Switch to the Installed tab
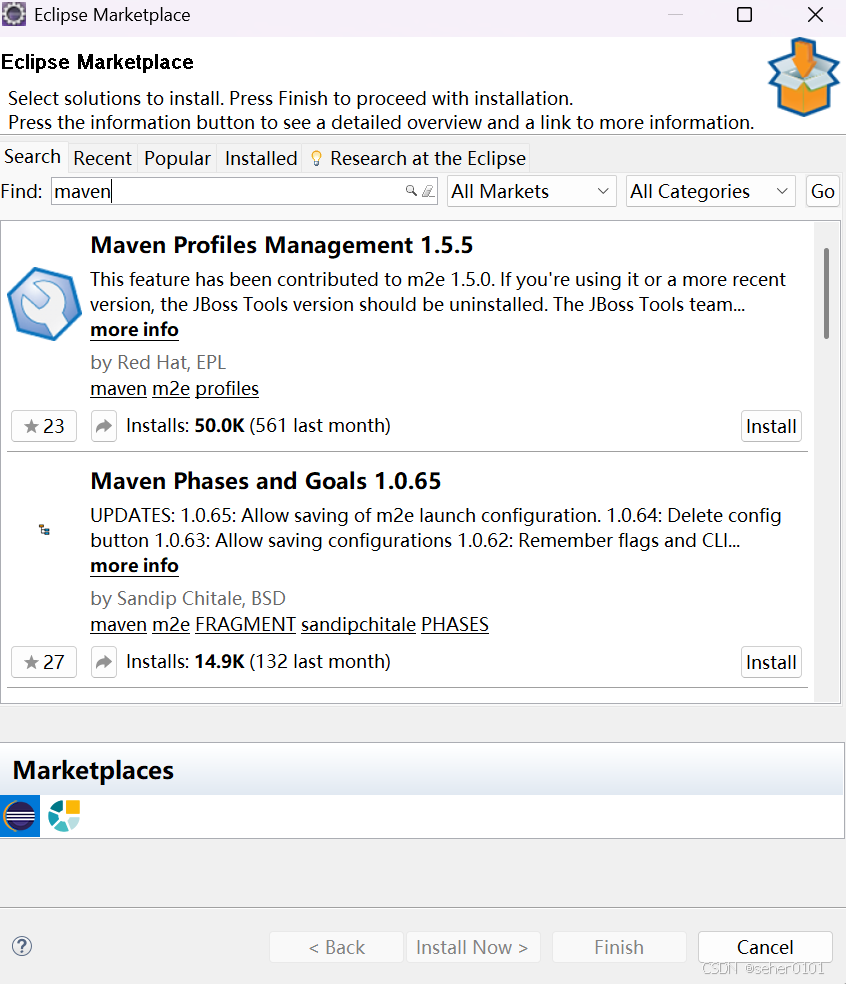The width and height of the screenshot is (846, 984). tap(261, 158)
